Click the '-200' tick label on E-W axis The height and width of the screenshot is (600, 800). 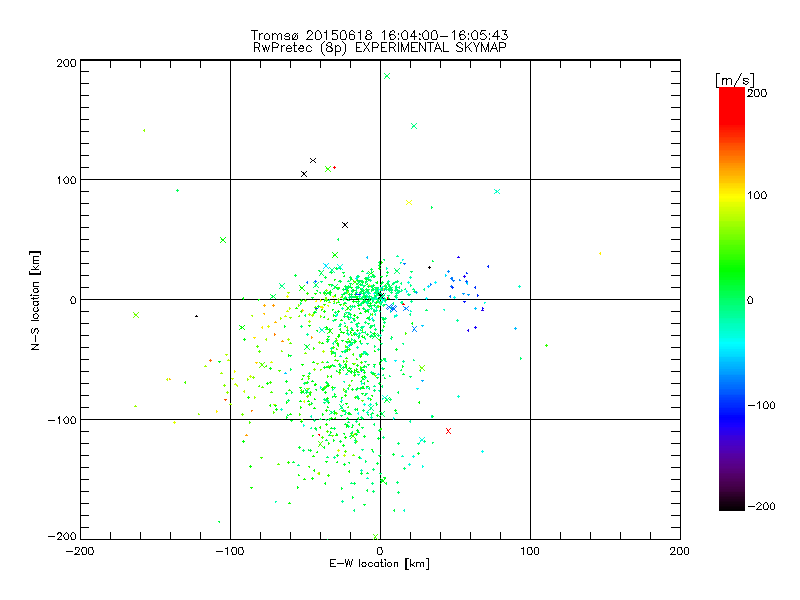[x=80, y=552]
